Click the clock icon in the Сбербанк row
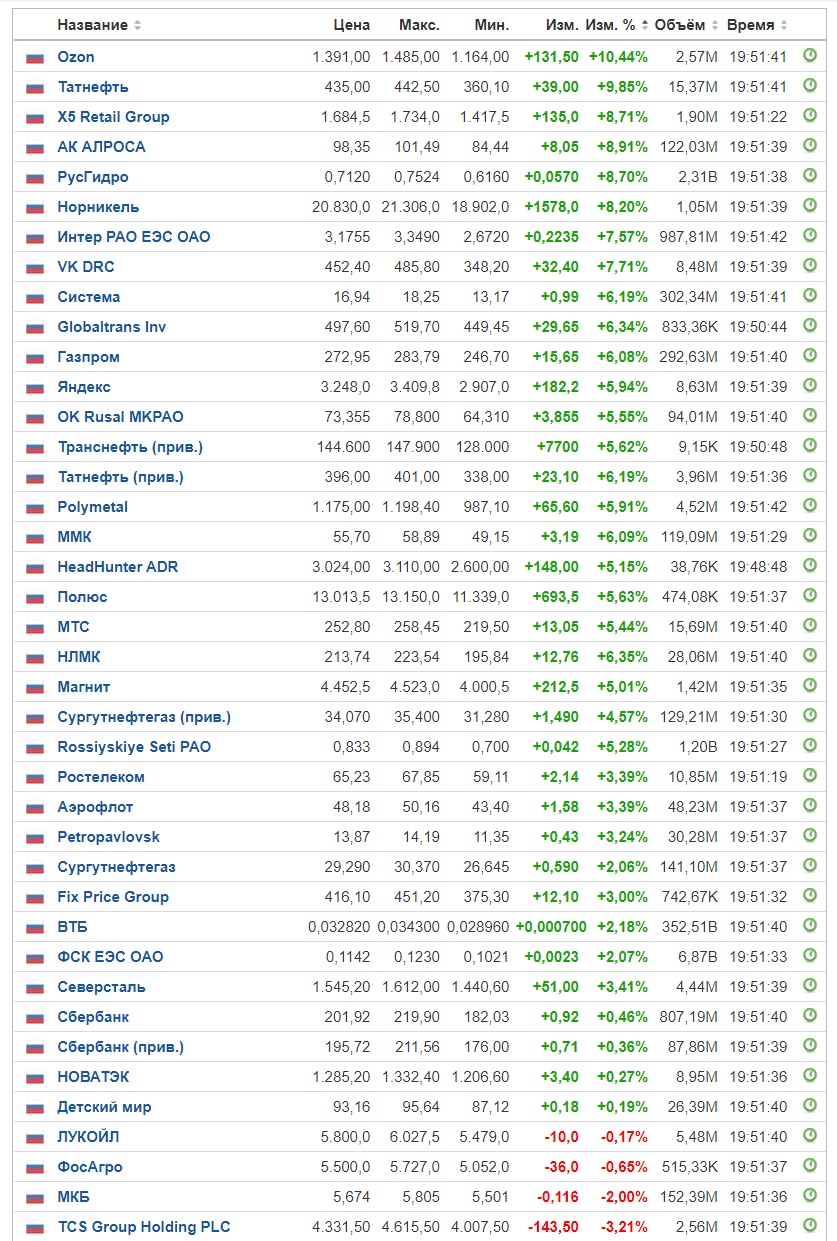Image resolution: width=837 pixels, height=1241 pixels. [810, 1016]
